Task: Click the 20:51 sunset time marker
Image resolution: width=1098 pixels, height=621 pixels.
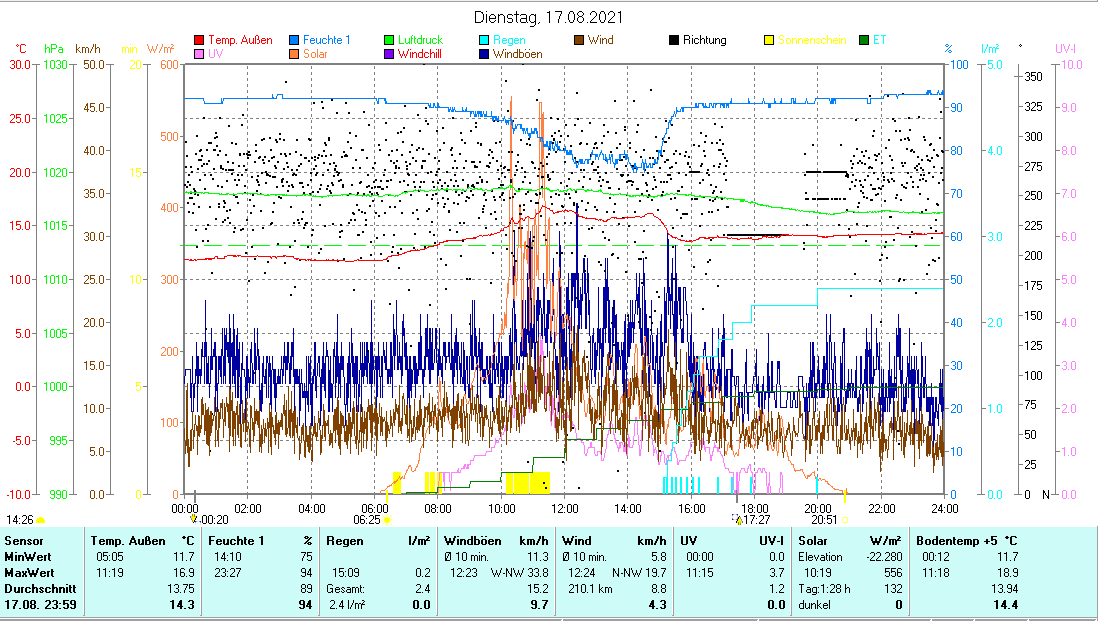Action: 824,520
